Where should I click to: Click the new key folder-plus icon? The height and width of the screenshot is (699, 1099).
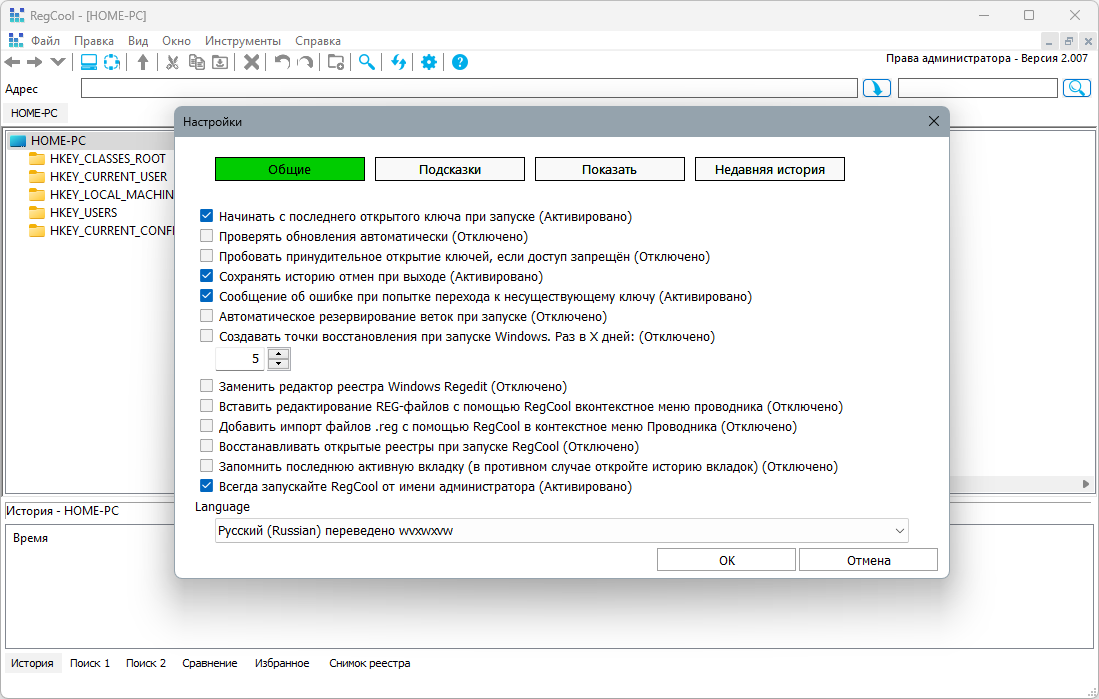[336, 62]
